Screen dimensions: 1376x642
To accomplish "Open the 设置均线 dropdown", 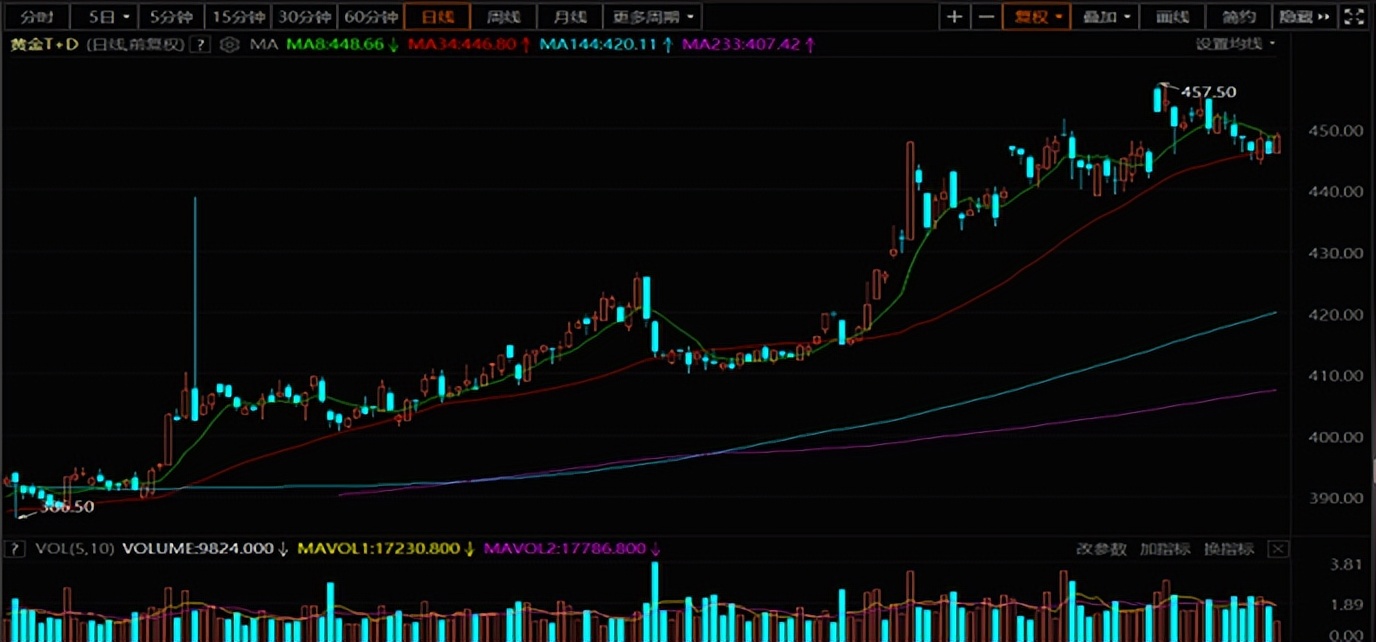I will tap(1236, 44).
